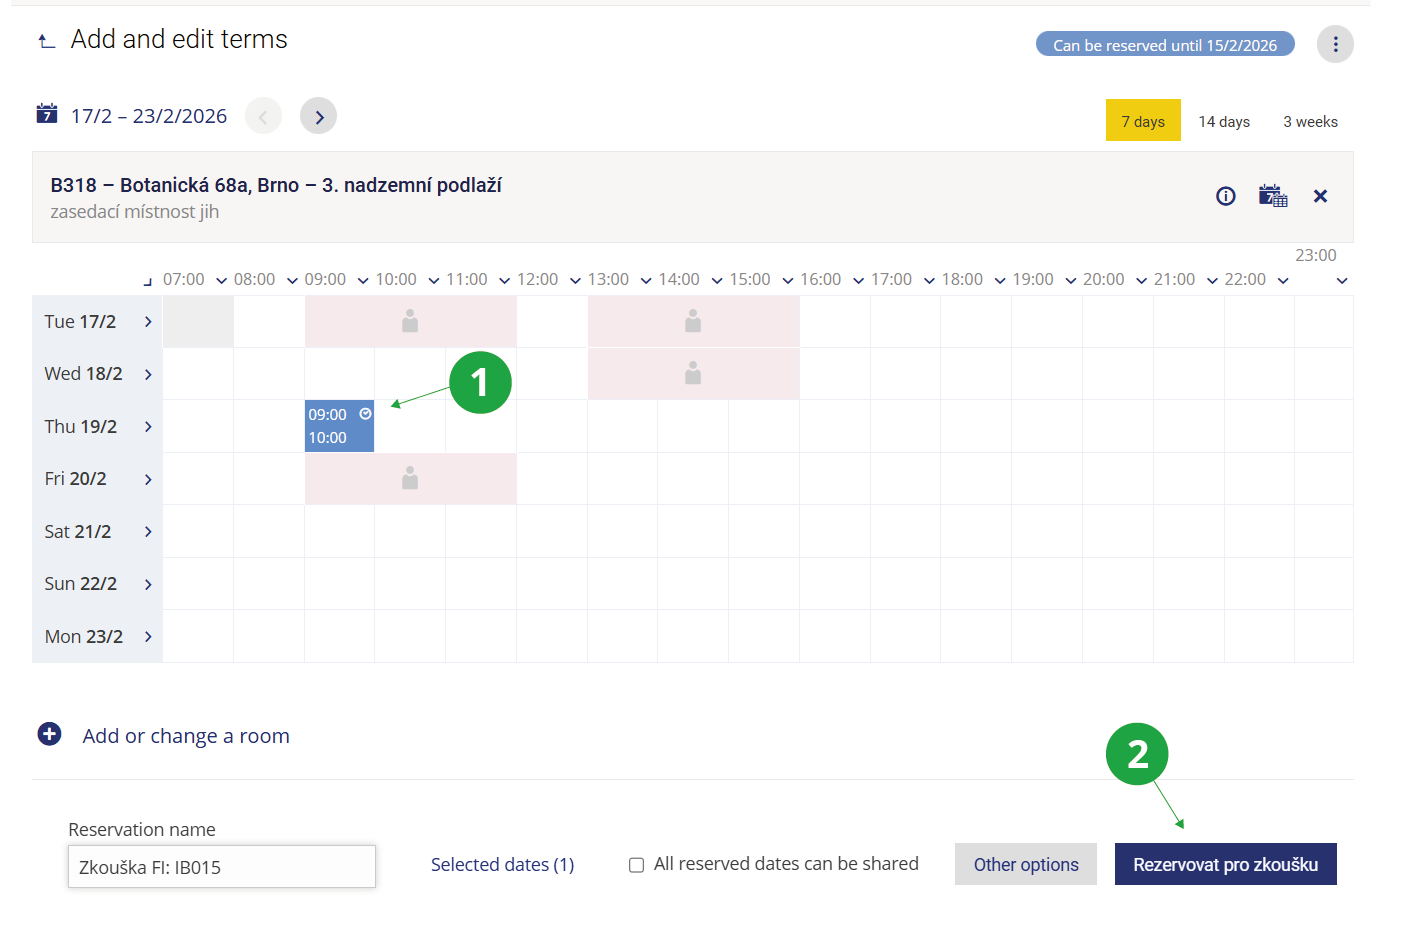Open the three-dot options menu
This screenshot has width=1401, height=944.
pyautogui.click(x=1334, y=45)
